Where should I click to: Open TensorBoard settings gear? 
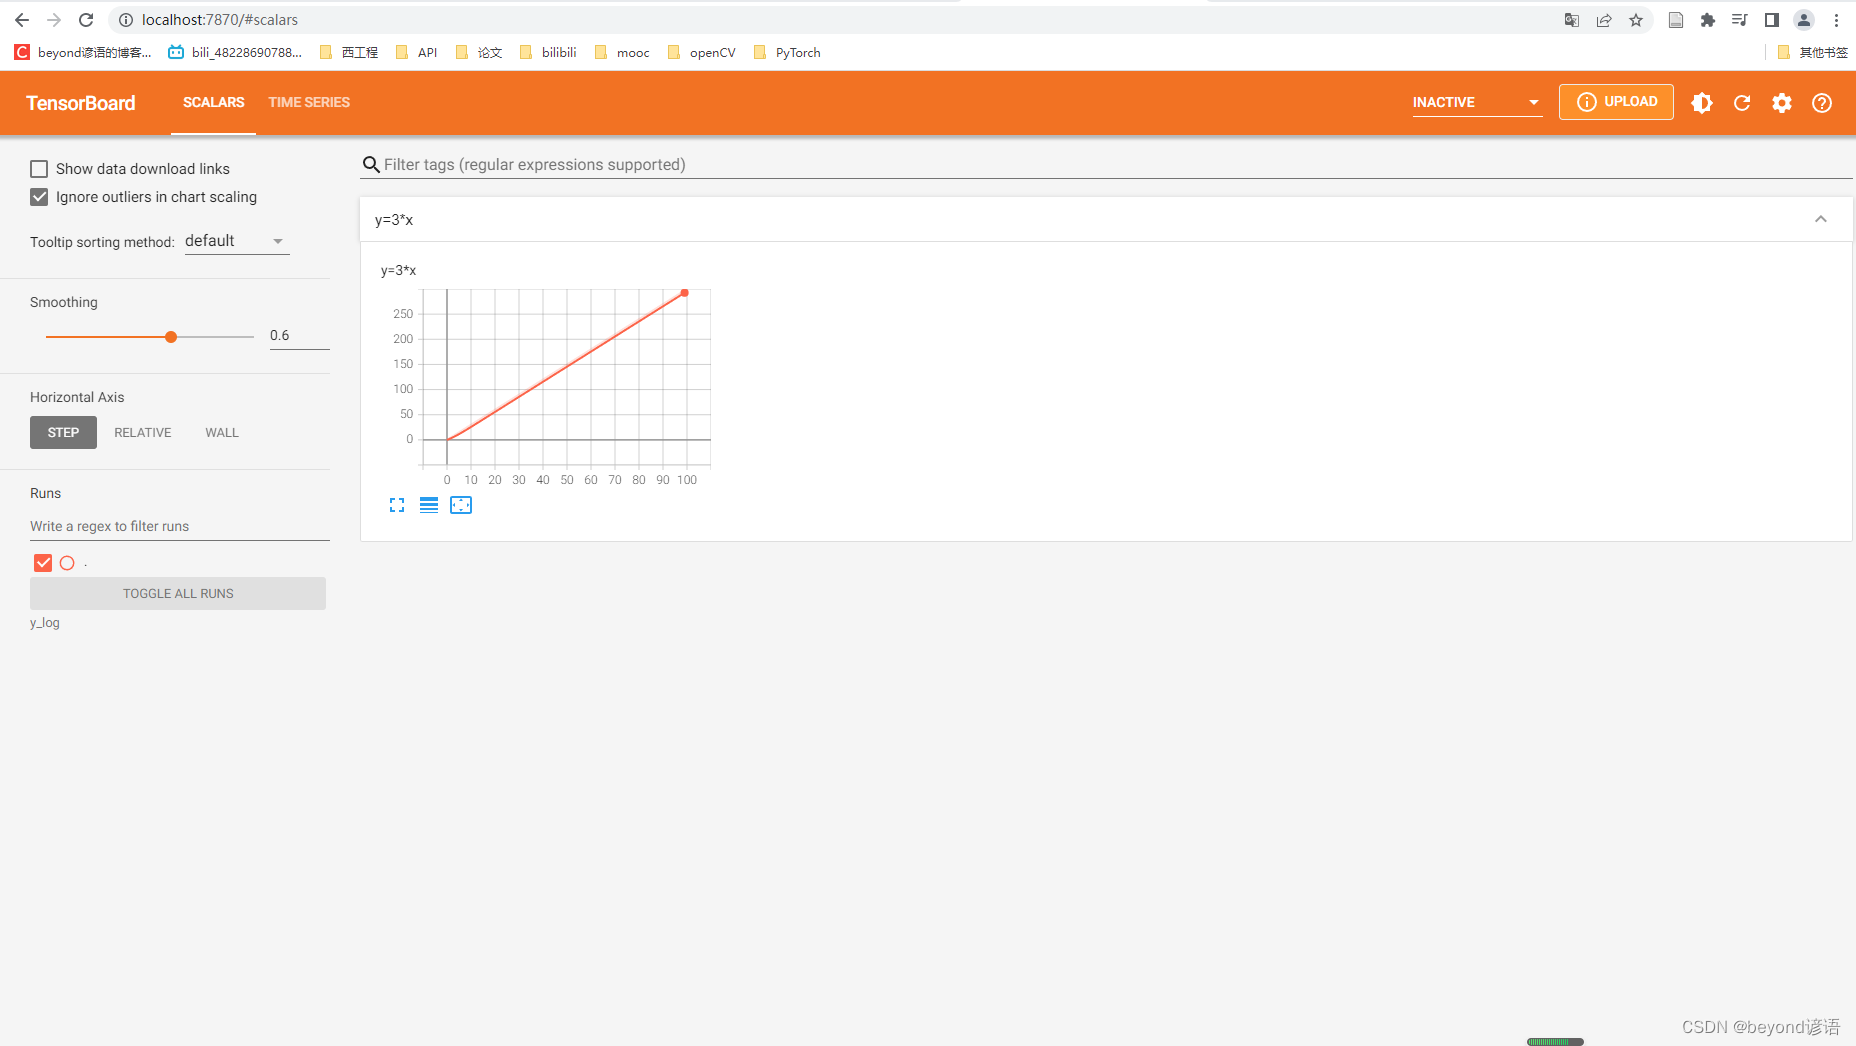pyautogui.click(x=1782, y=103)
